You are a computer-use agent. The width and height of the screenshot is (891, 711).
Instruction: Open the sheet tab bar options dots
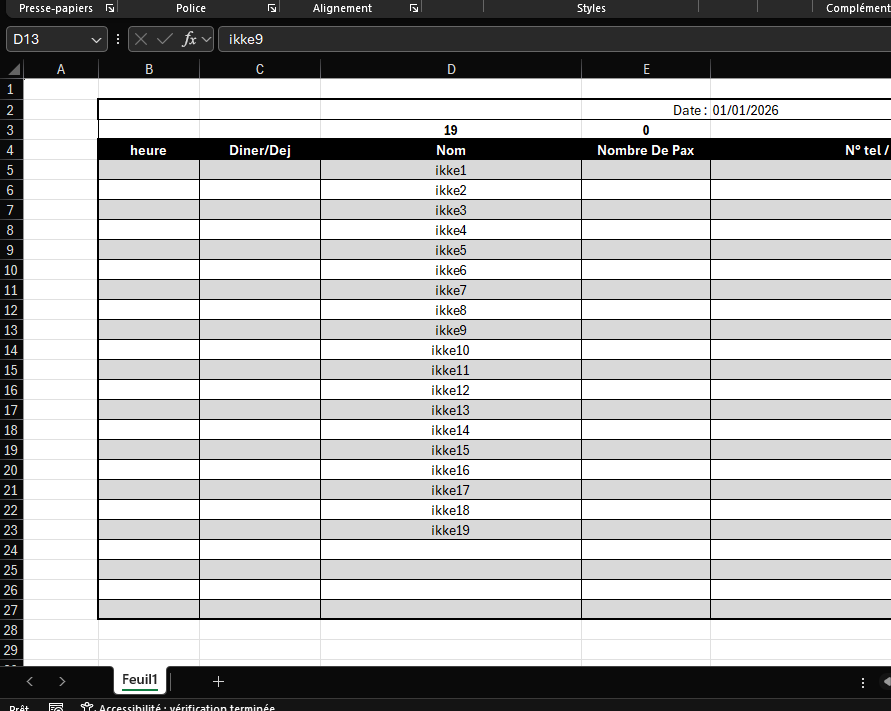point(863,682)
